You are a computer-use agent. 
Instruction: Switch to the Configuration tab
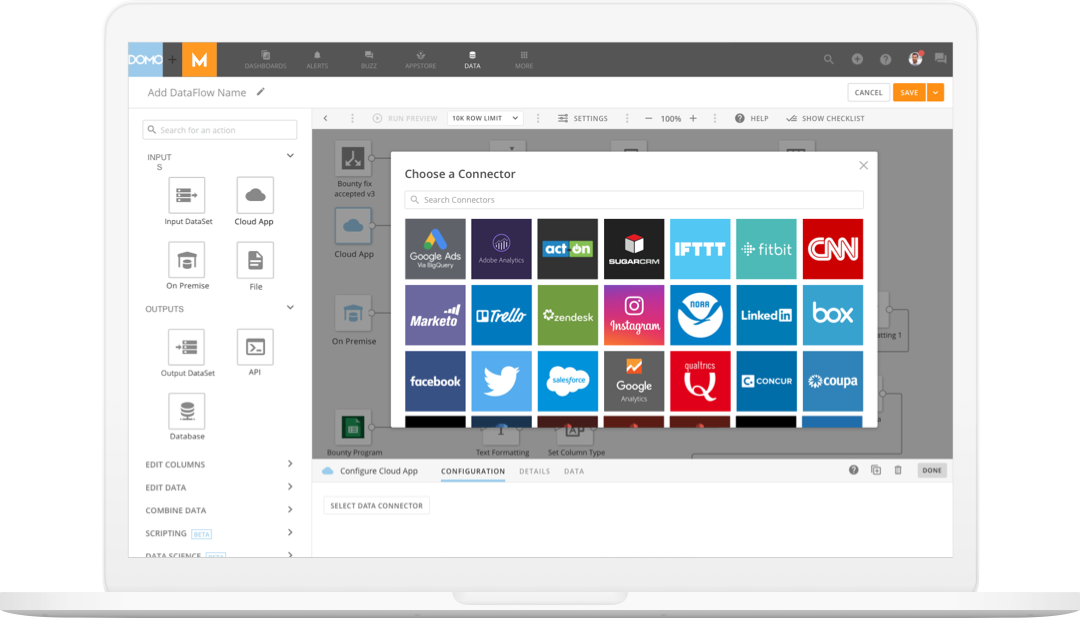pyautogui.click(x=472, y=471)
